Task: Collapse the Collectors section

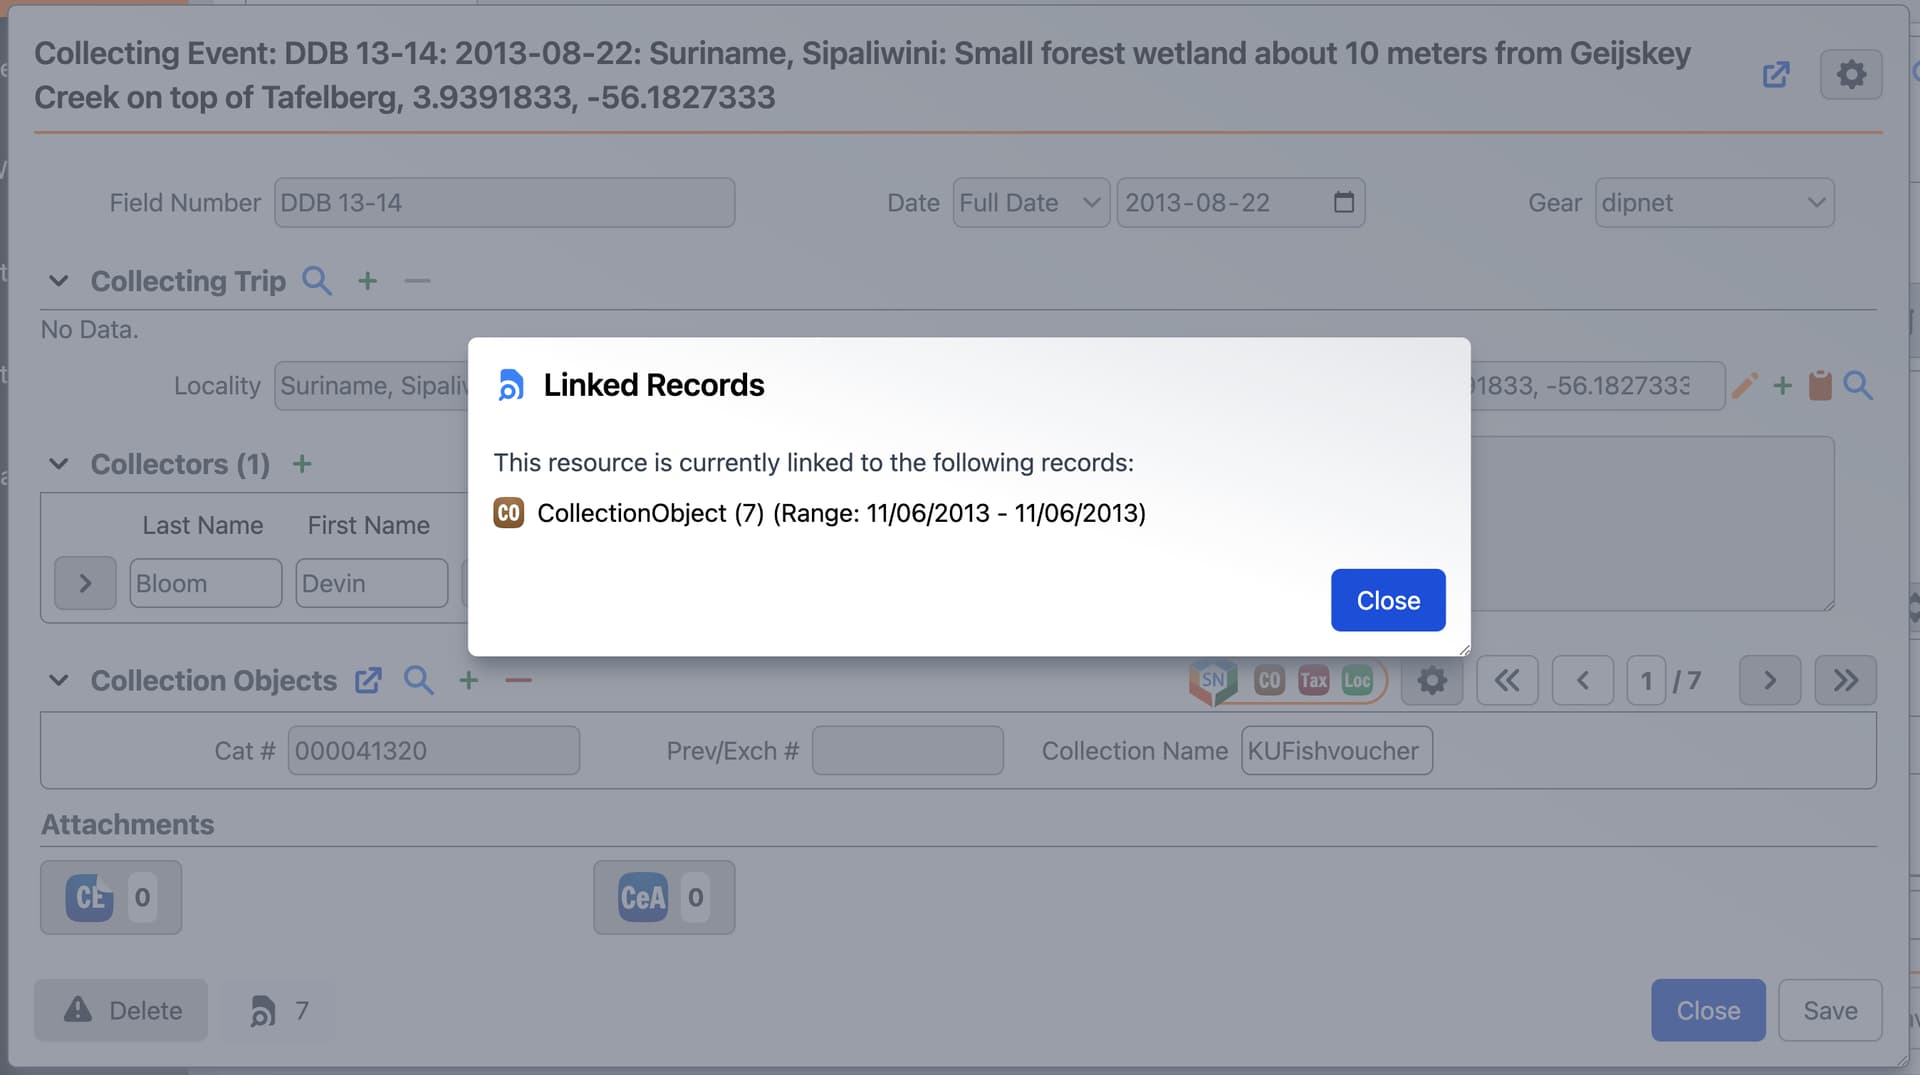Action: (59, 464)
